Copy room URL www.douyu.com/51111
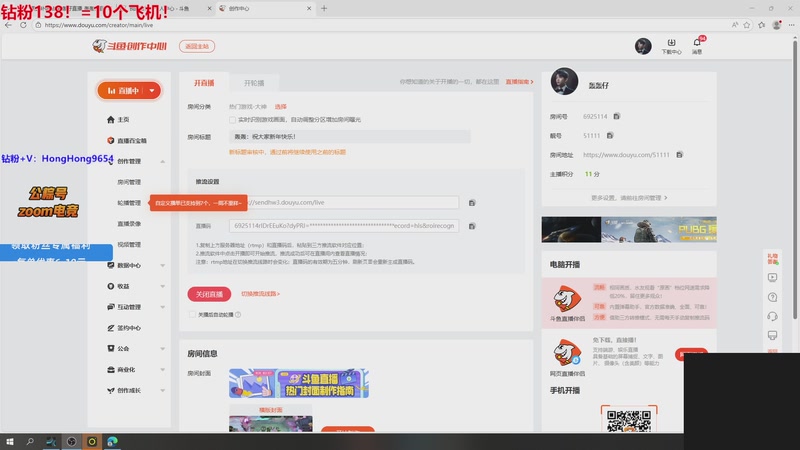The image size is (800, 450). [680, 155]
